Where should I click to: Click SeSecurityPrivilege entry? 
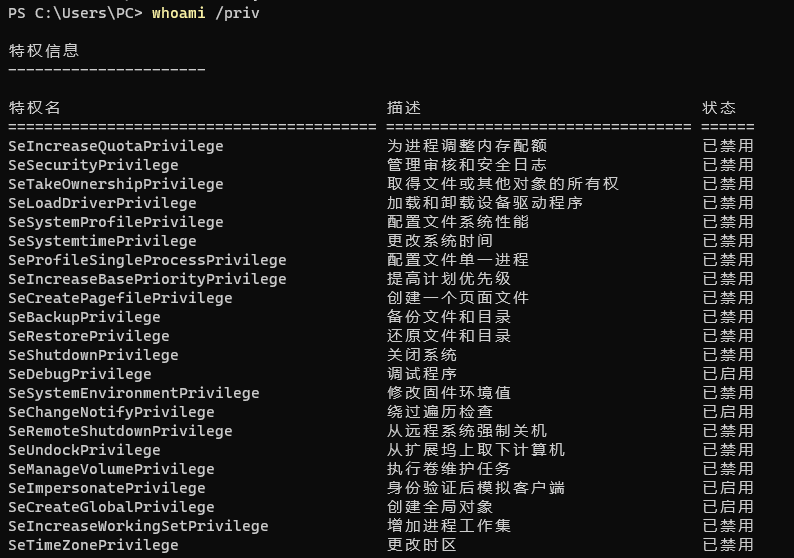[93, 165]
